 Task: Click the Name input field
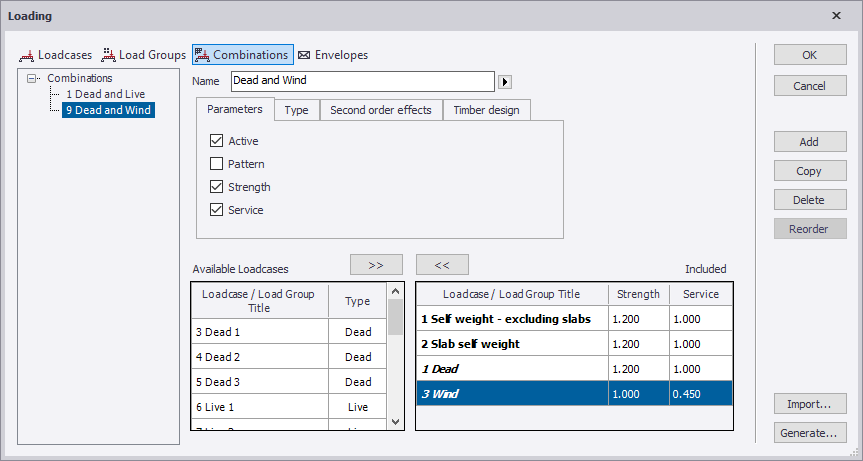[x=363, y=81]
